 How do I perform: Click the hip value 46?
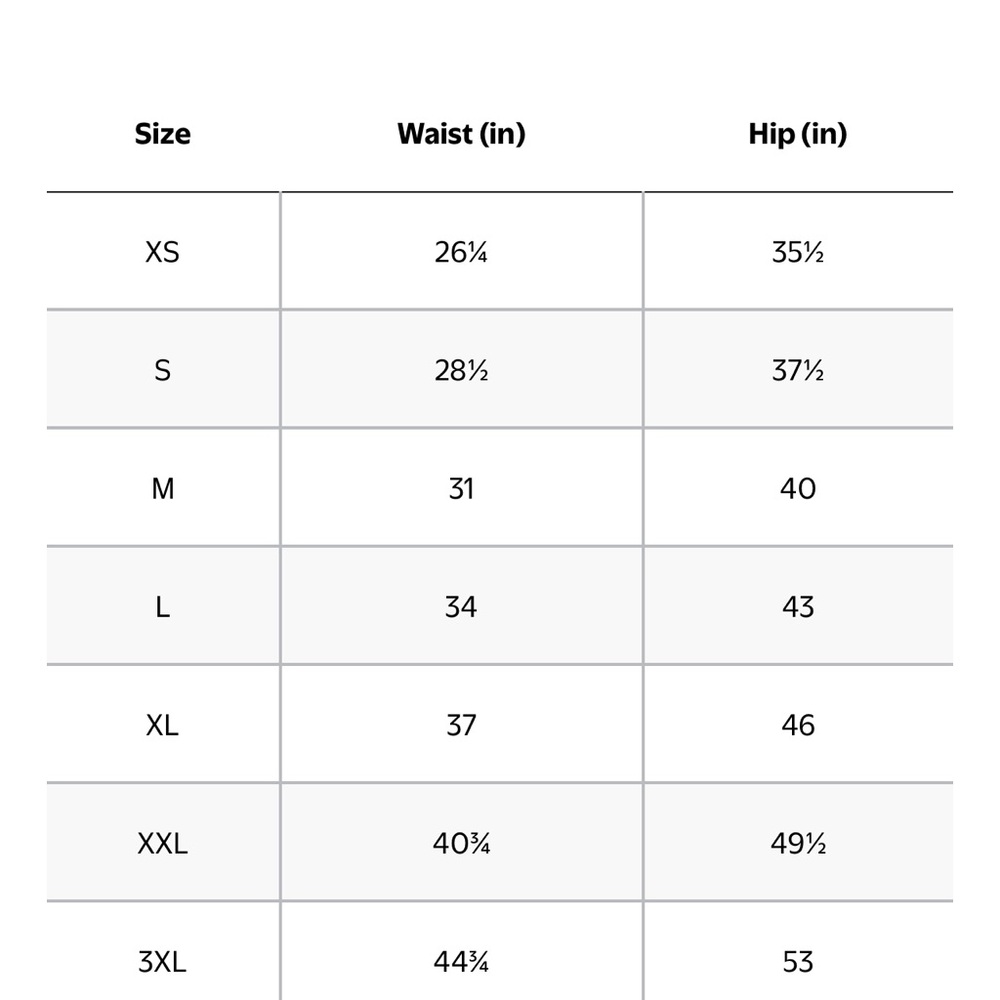798,726
